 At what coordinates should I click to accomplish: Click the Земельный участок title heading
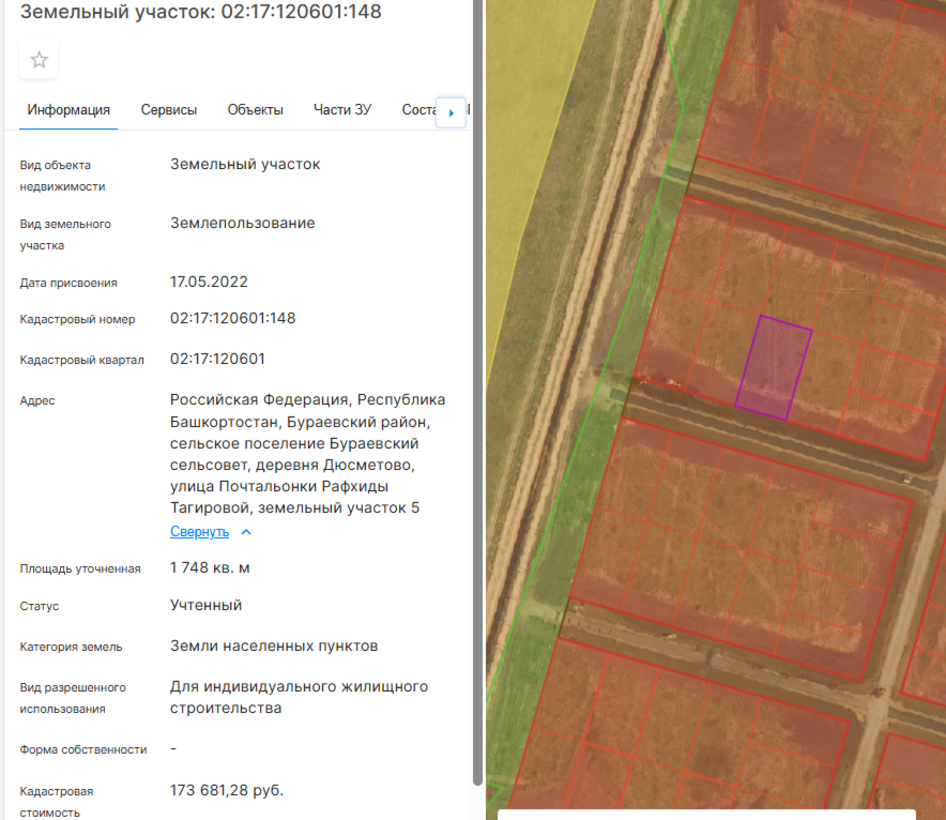click(x=200, y=13)
